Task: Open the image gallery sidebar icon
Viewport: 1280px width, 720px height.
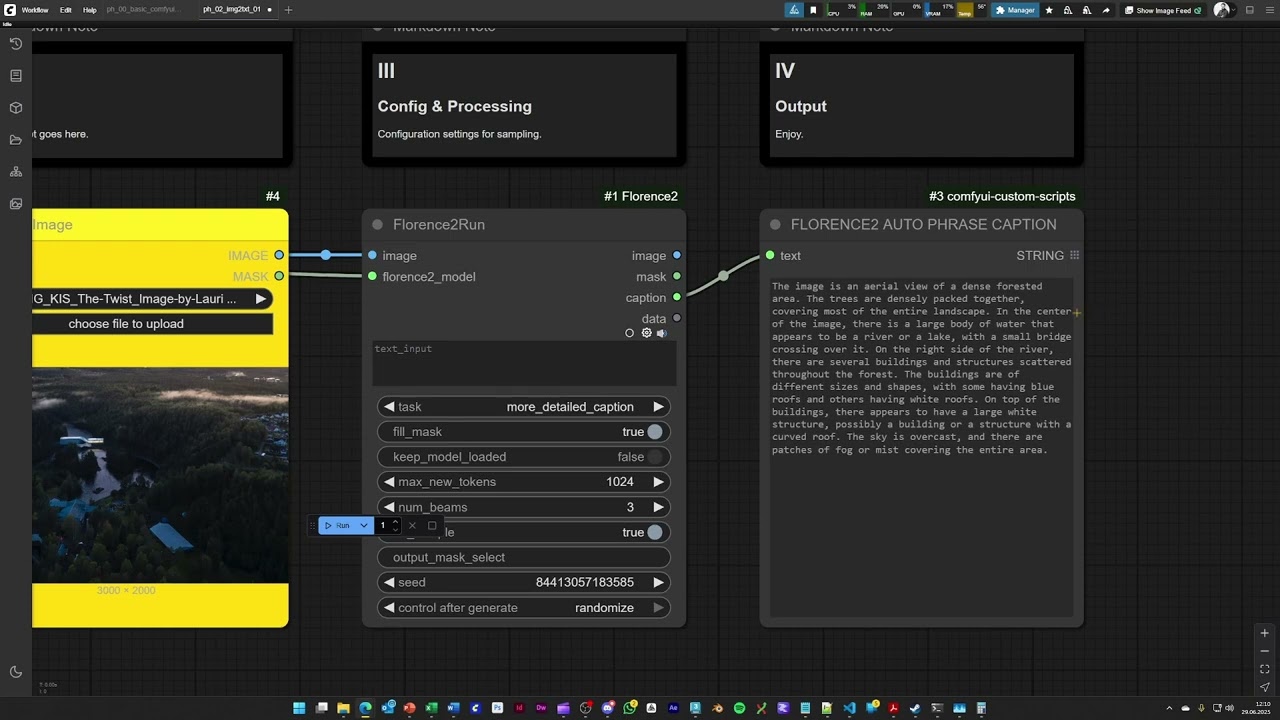Action: click(x=15, y=204)
